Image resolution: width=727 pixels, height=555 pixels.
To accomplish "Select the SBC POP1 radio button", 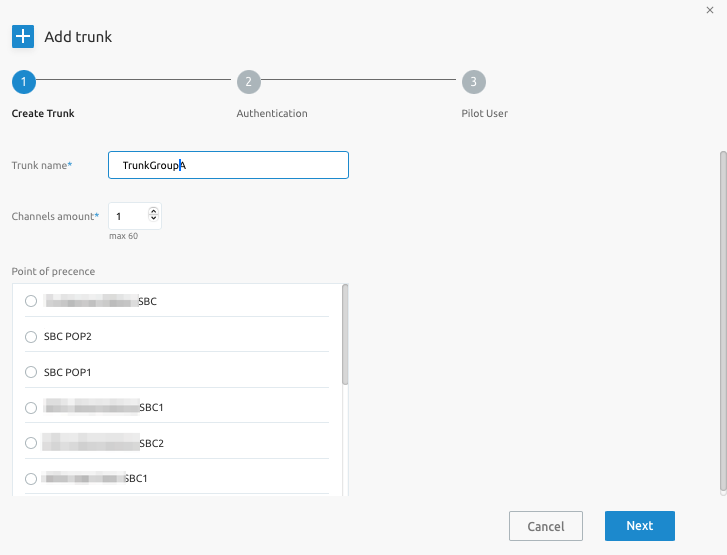I will (x=31, y=372).
